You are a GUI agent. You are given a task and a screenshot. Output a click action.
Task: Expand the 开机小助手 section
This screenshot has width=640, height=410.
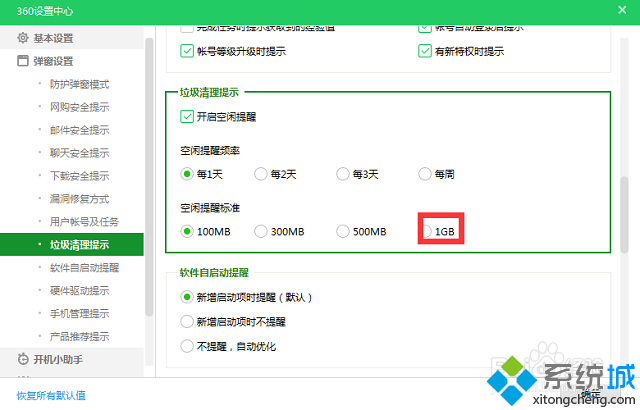[60, 359]
